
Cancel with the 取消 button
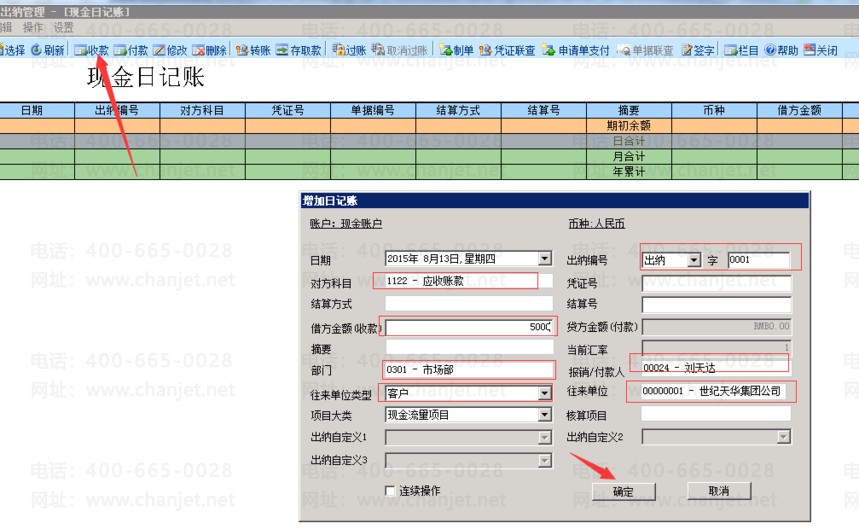tap(719, 491)
